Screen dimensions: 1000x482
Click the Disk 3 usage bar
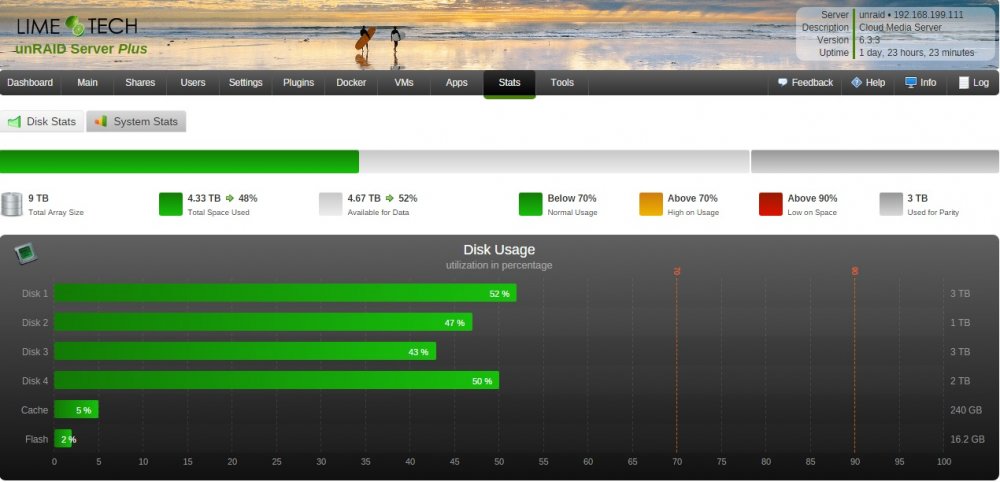pos(245,351)
